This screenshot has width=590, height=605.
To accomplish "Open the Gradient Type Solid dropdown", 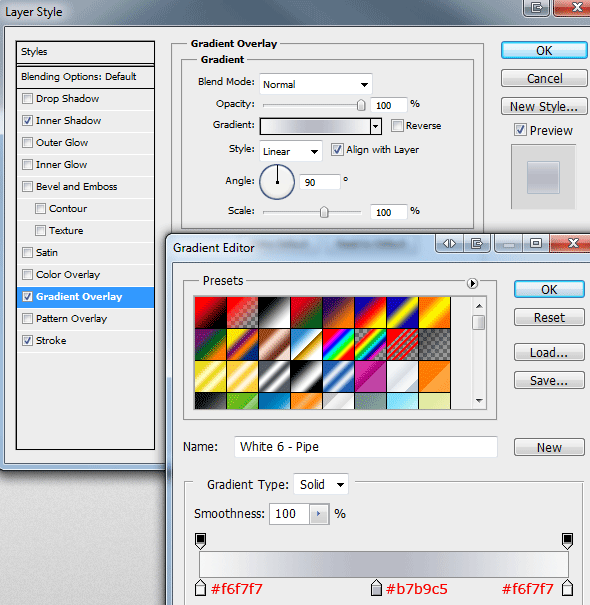I will point(321,484).
